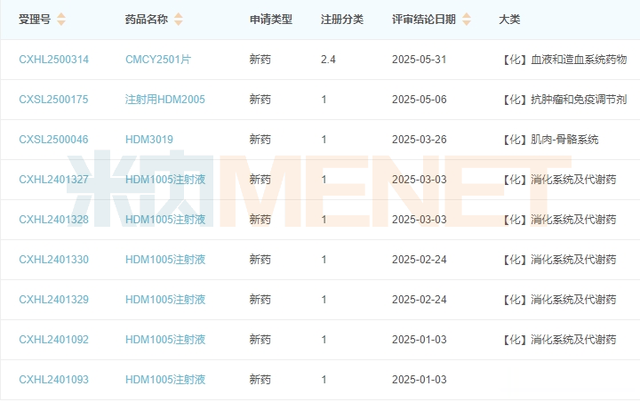Select 新药 in the CXSL2500046 row
640x402 pixels.
[x=260, y=140]
